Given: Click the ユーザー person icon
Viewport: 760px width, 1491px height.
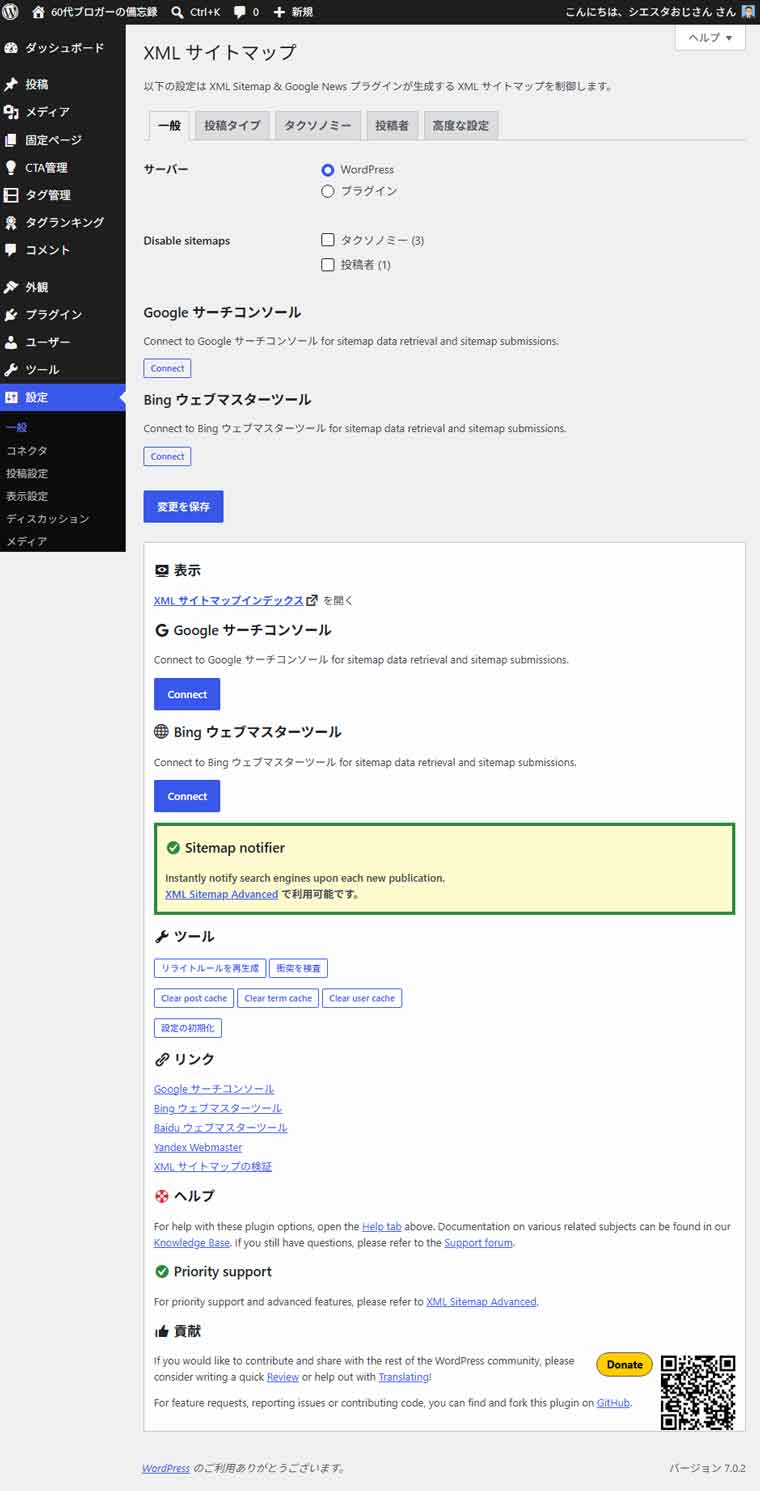Looking at the screenshot, I should (11, 342).
